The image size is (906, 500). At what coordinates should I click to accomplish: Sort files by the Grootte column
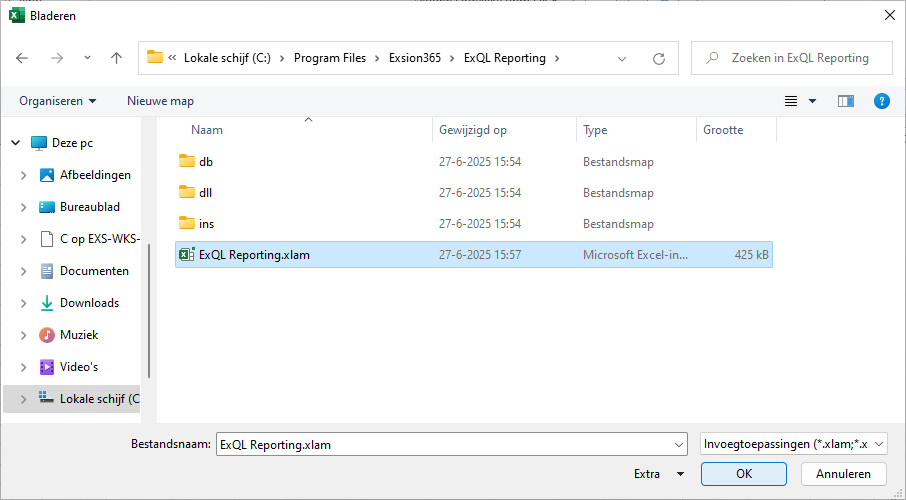(723, 130)
